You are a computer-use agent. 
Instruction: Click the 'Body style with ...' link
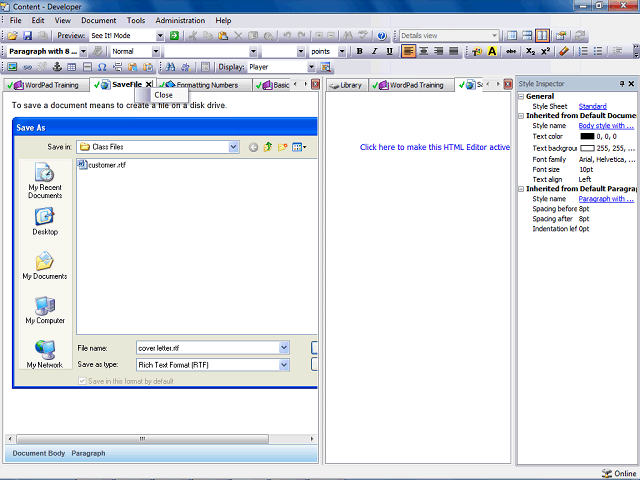(606, 126)
